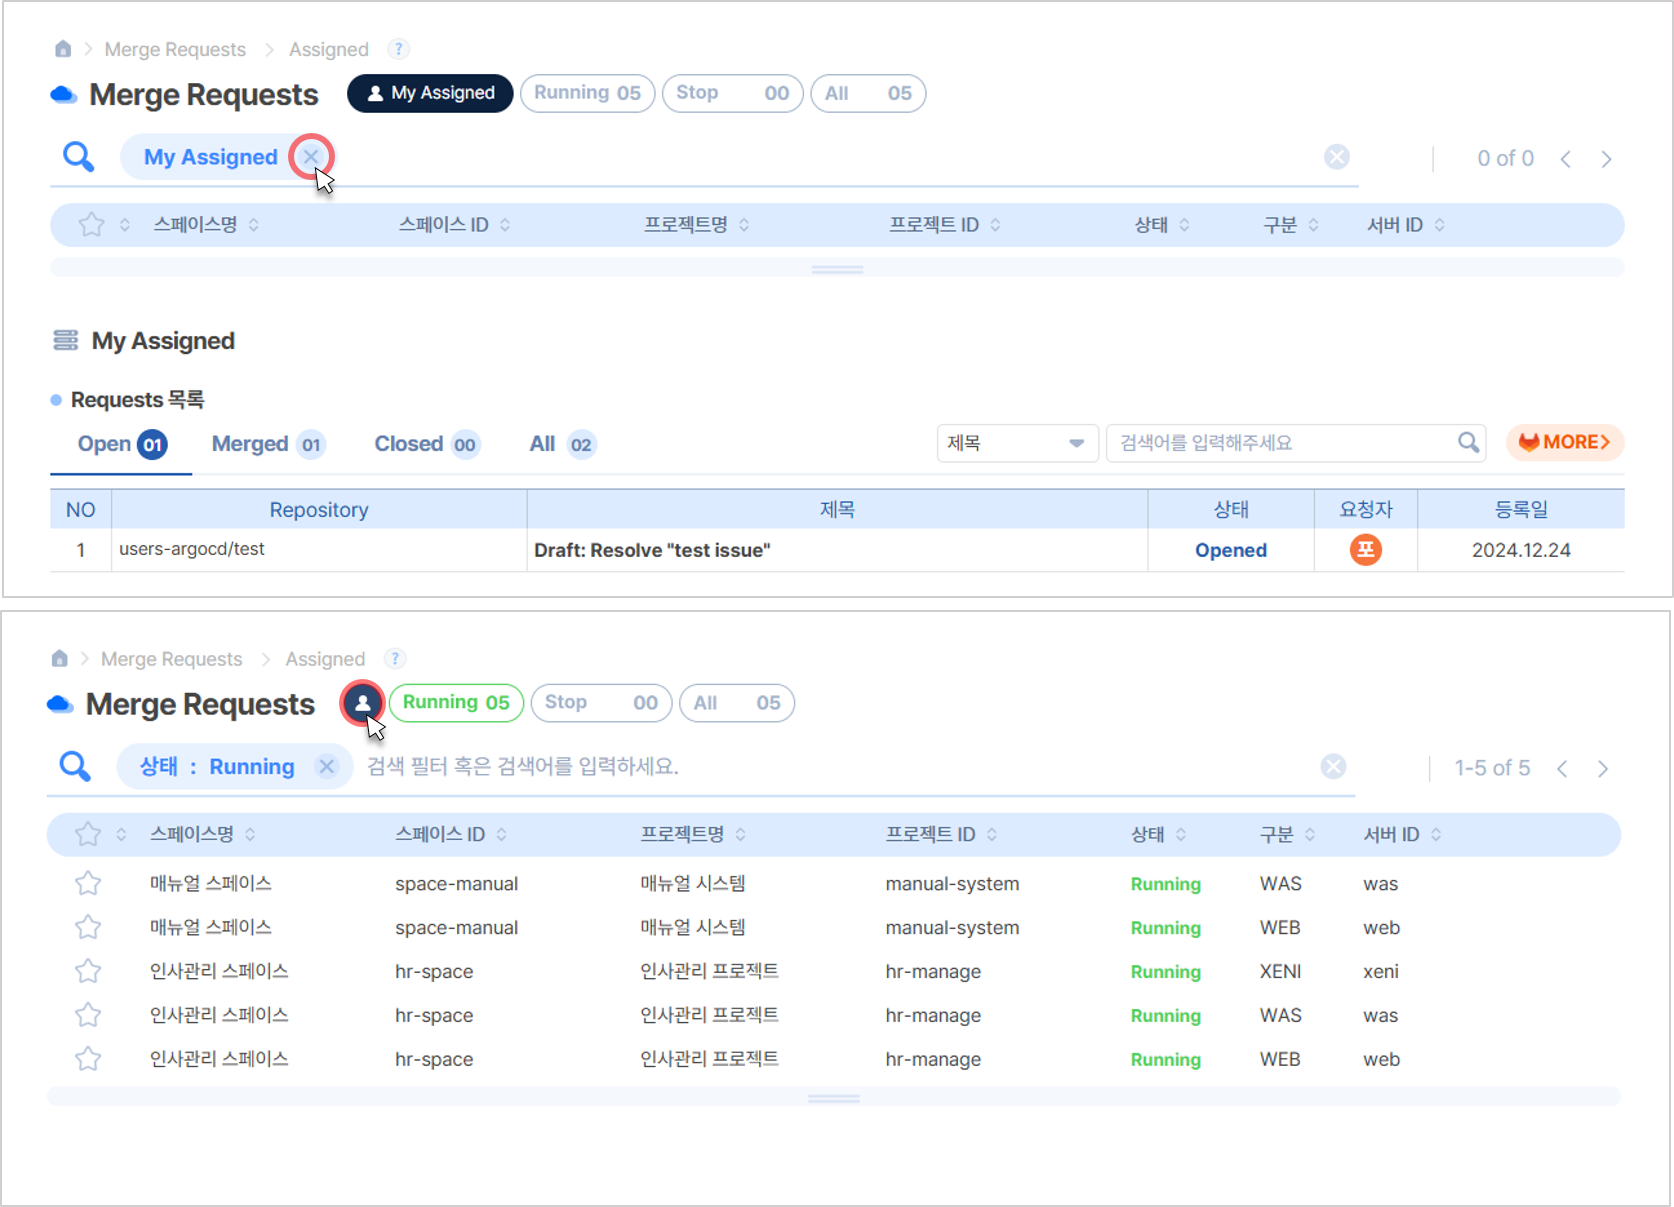This screenshot has width=1674, height=1207.
Task: Go to previous page next to 1-5 of 5
Action: 1562,768
